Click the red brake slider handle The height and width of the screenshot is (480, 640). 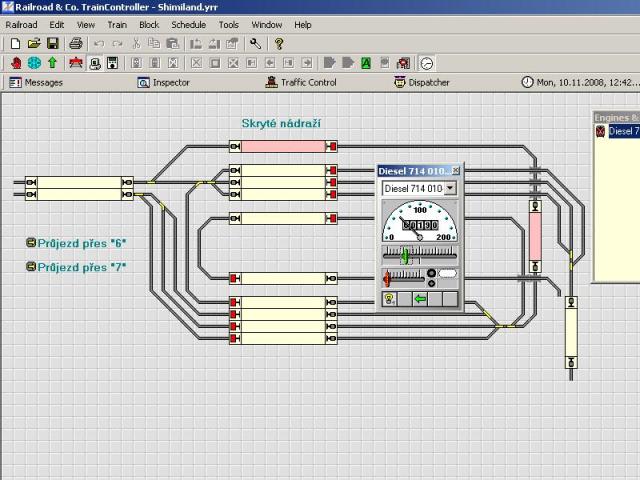pyautogui.click(x=387, y=279)
